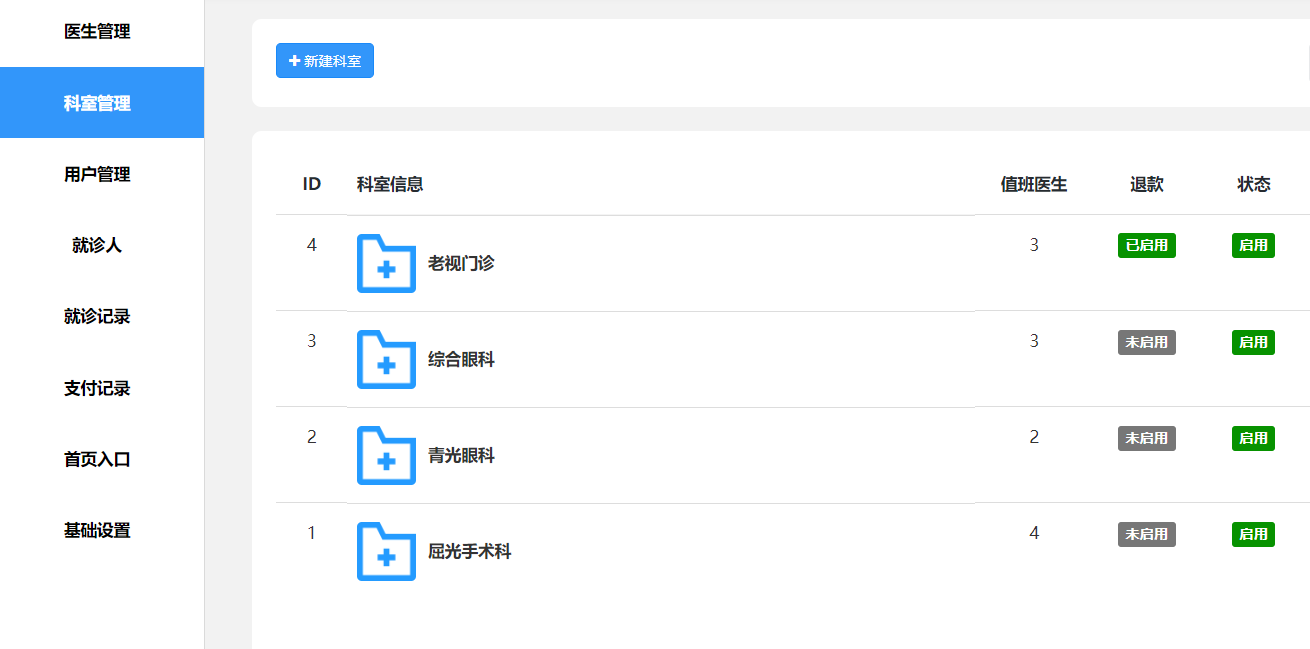Open 支付记录 in the sidebar

pos(97,388)
